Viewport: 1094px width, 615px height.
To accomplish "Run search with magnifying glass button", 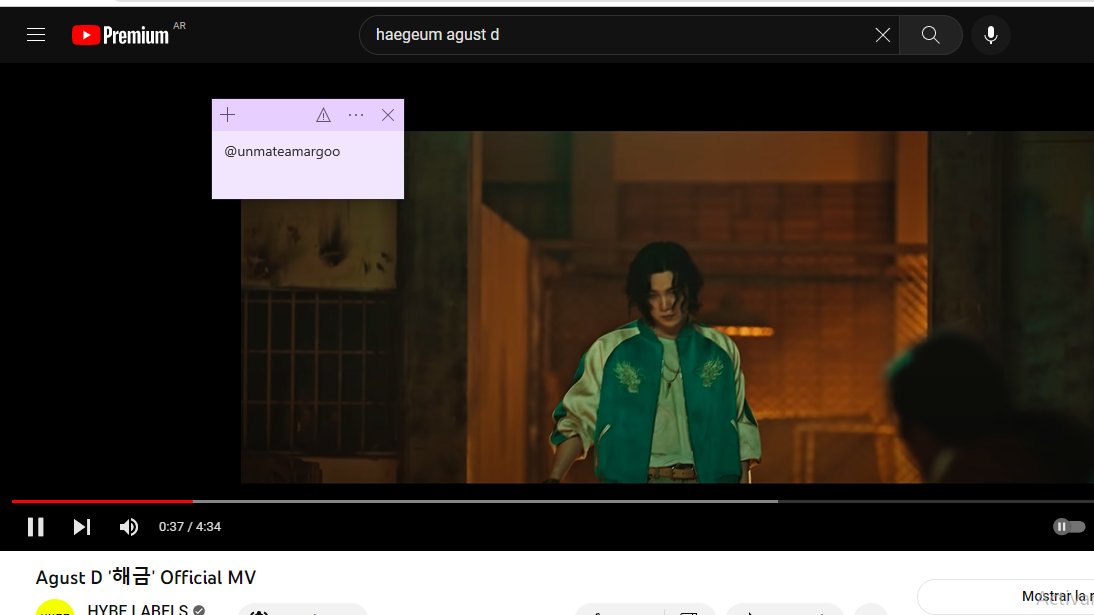I will click(x=931, y=35).
